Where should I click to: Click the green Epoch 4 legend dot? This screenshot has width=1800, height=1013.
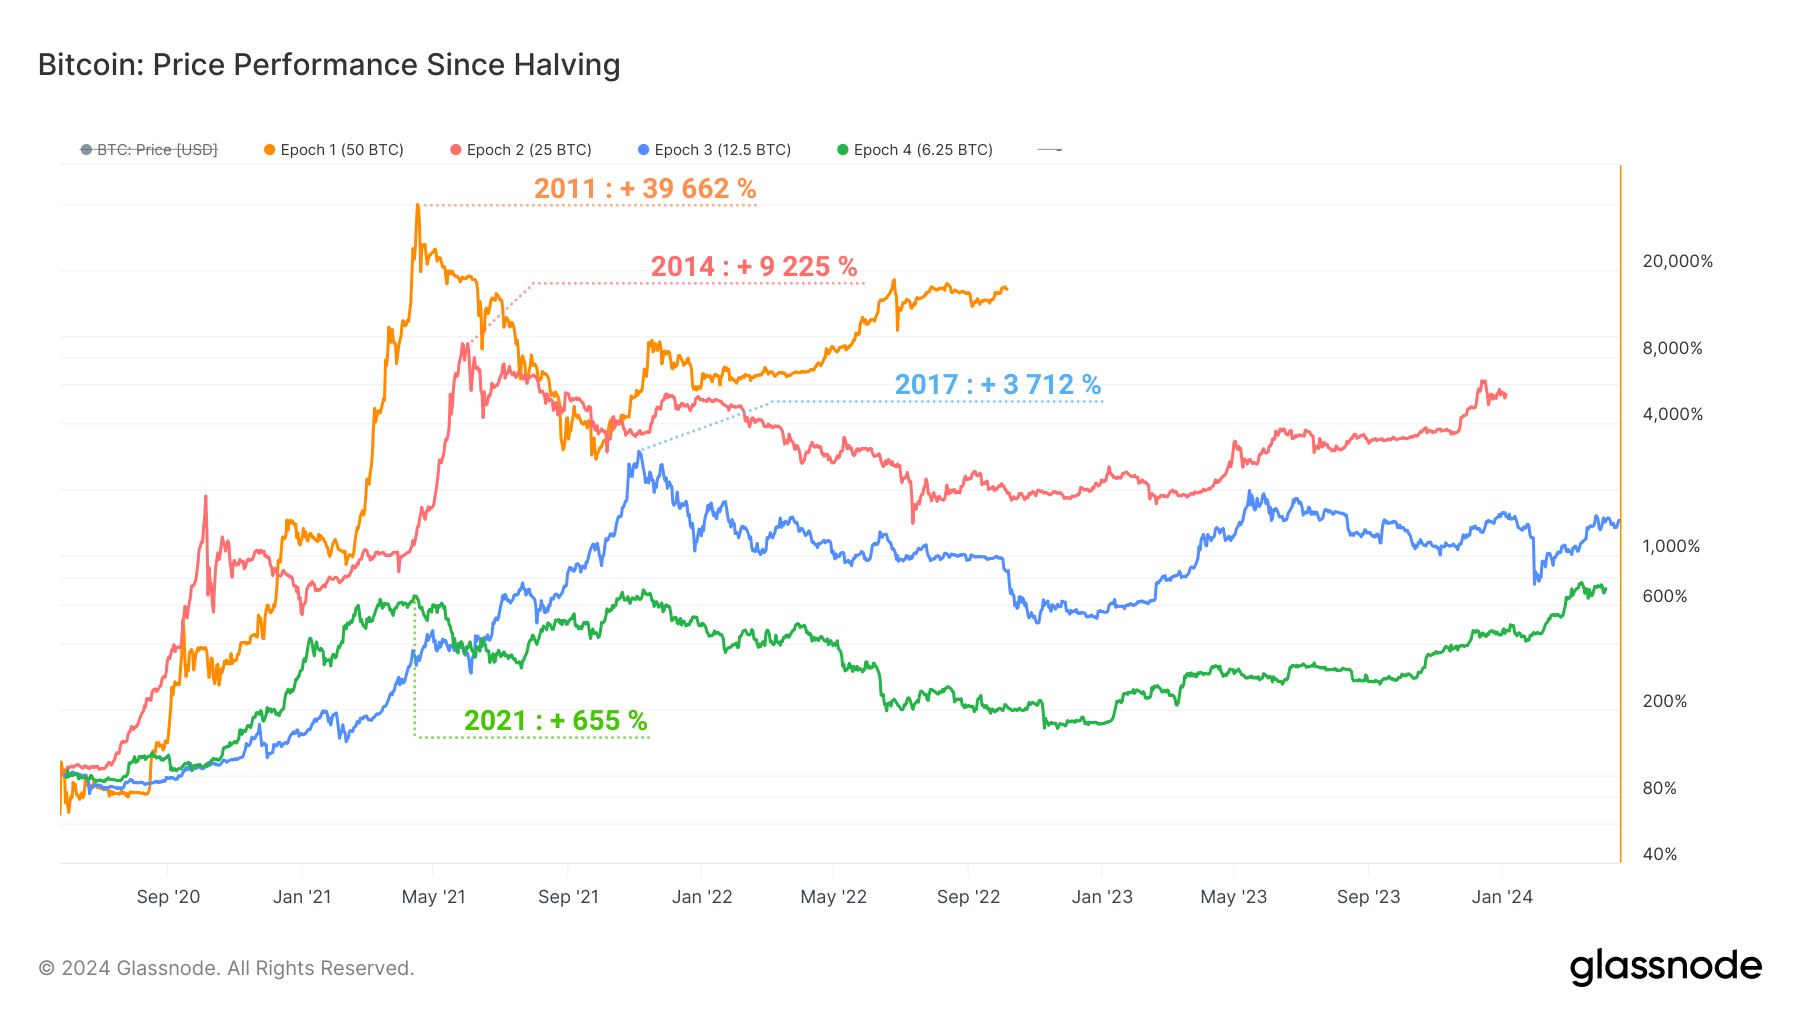tap(842, 150)
